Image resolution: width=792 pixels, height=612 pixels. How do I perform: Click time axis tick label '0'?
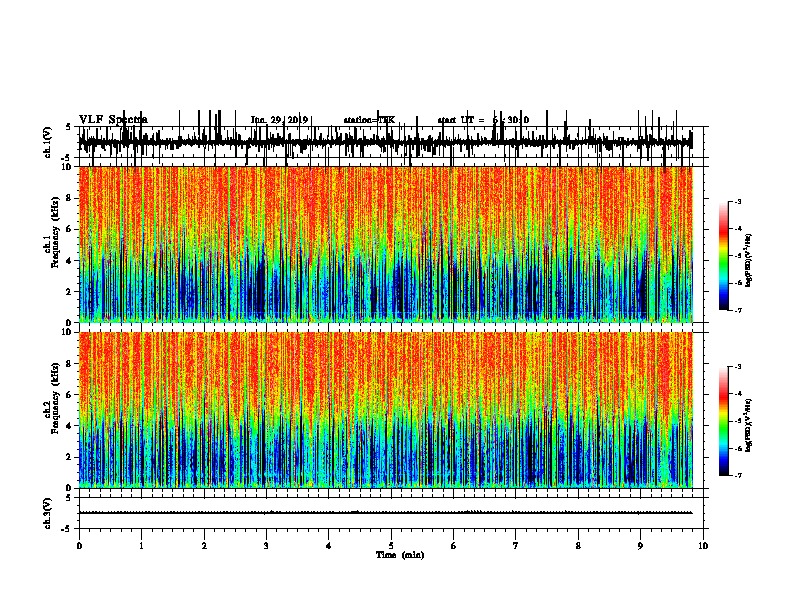79,546
